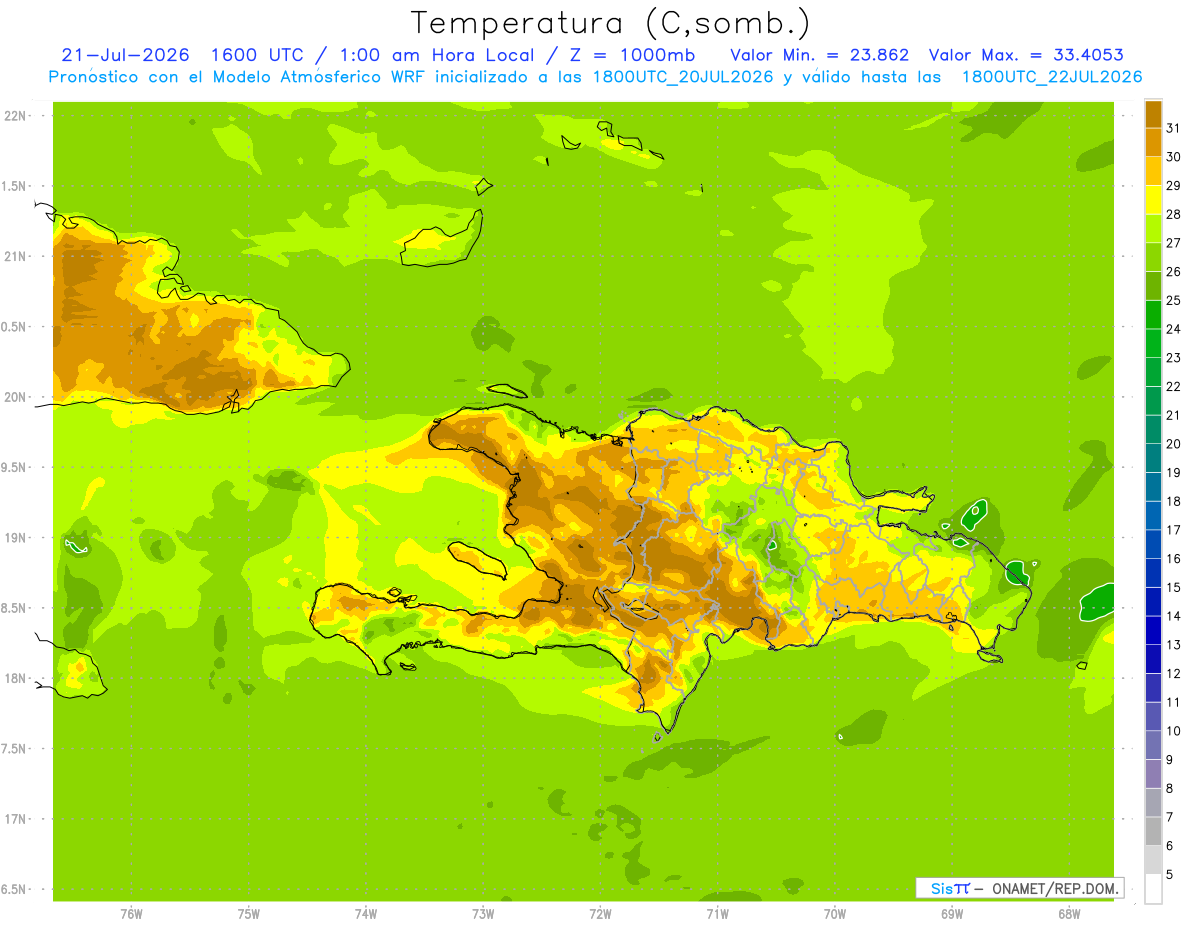Click the "75W" longitude label
Screen dimensions: 1200x927
point(249,913)
